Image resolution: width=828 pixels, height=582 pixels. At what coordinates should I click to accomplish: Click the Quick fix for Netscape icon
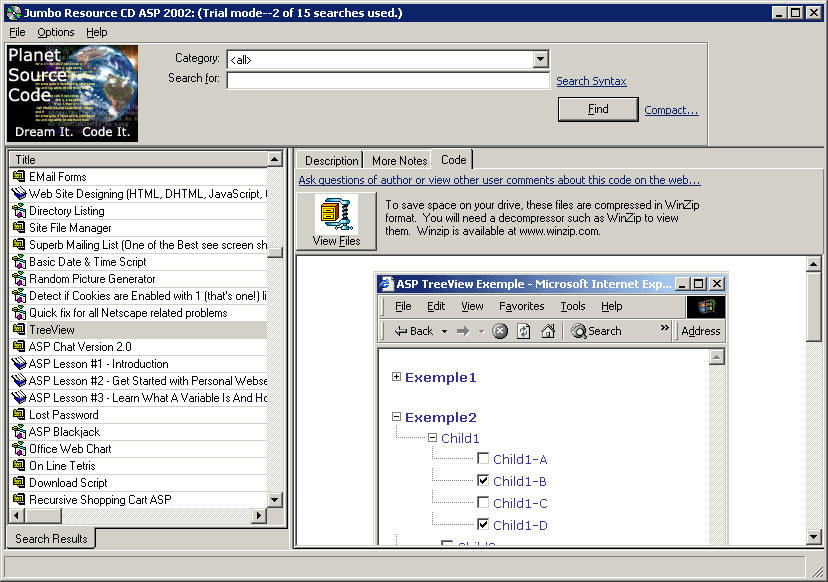tap(19, 312)
